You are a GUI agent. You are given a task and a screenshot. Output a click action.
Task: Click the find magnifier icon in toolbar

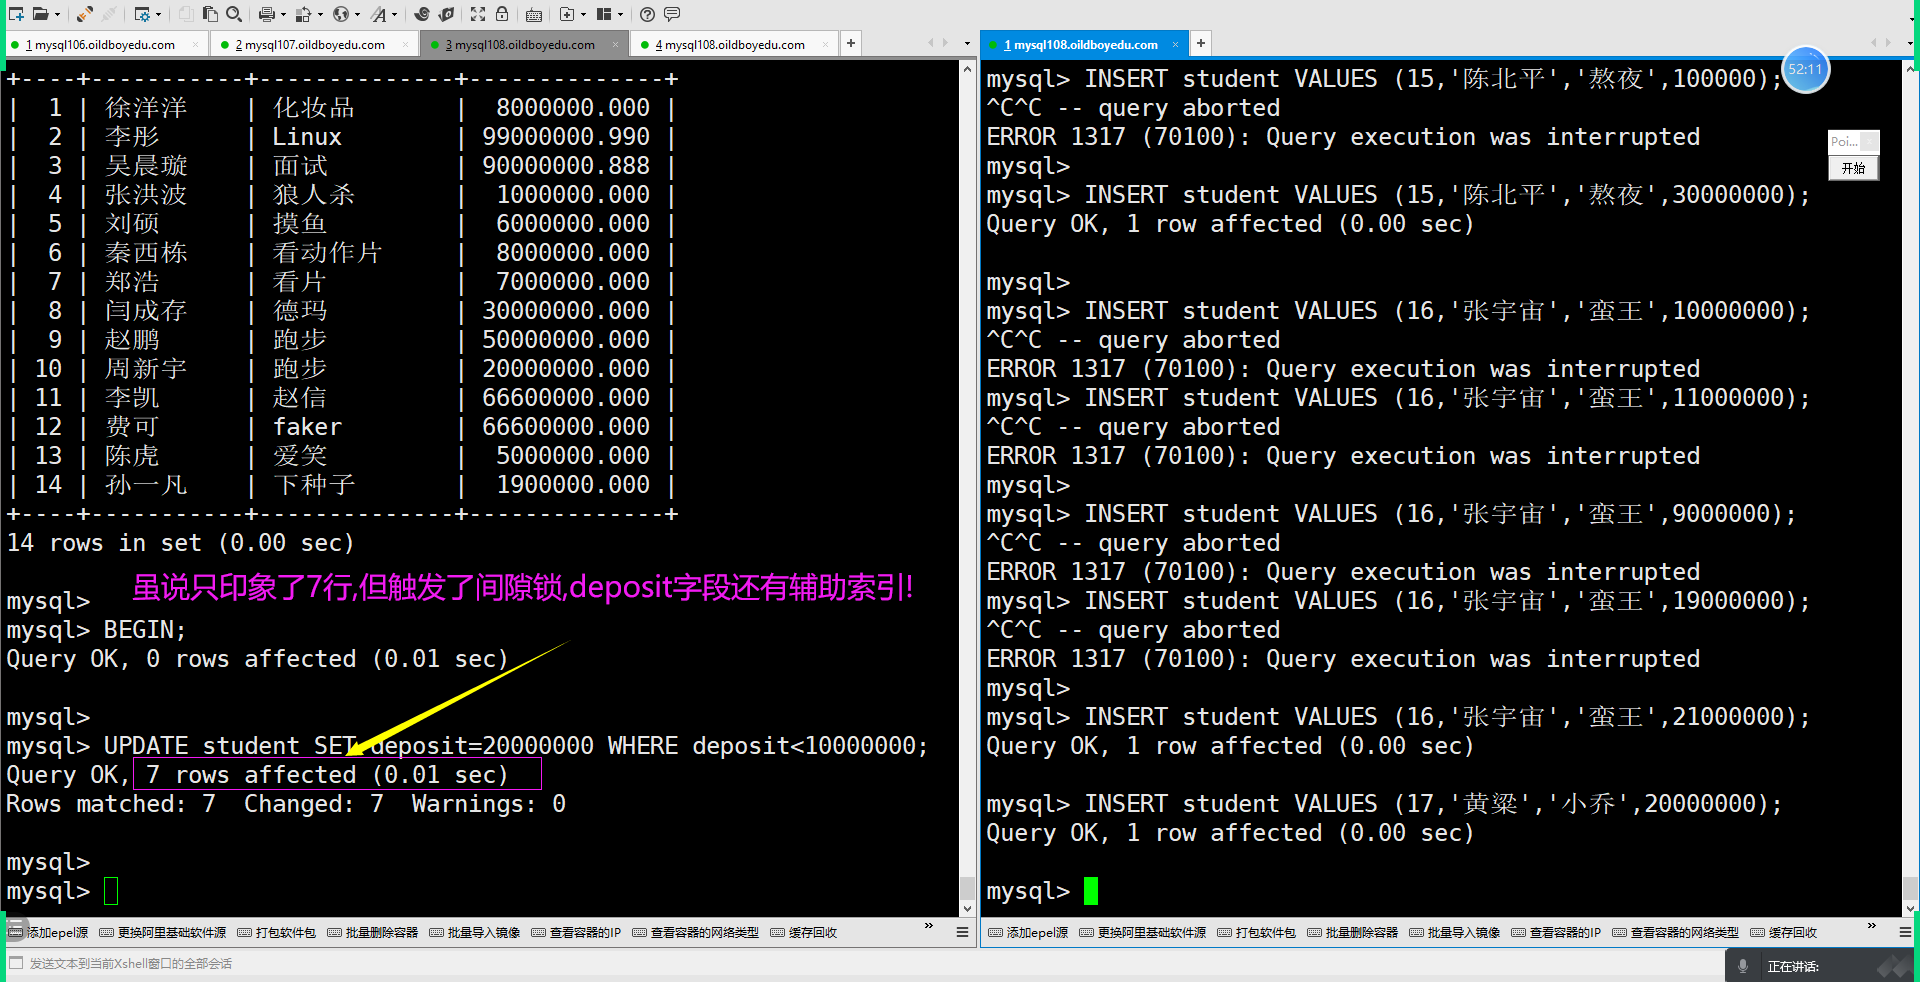(234, 14)
